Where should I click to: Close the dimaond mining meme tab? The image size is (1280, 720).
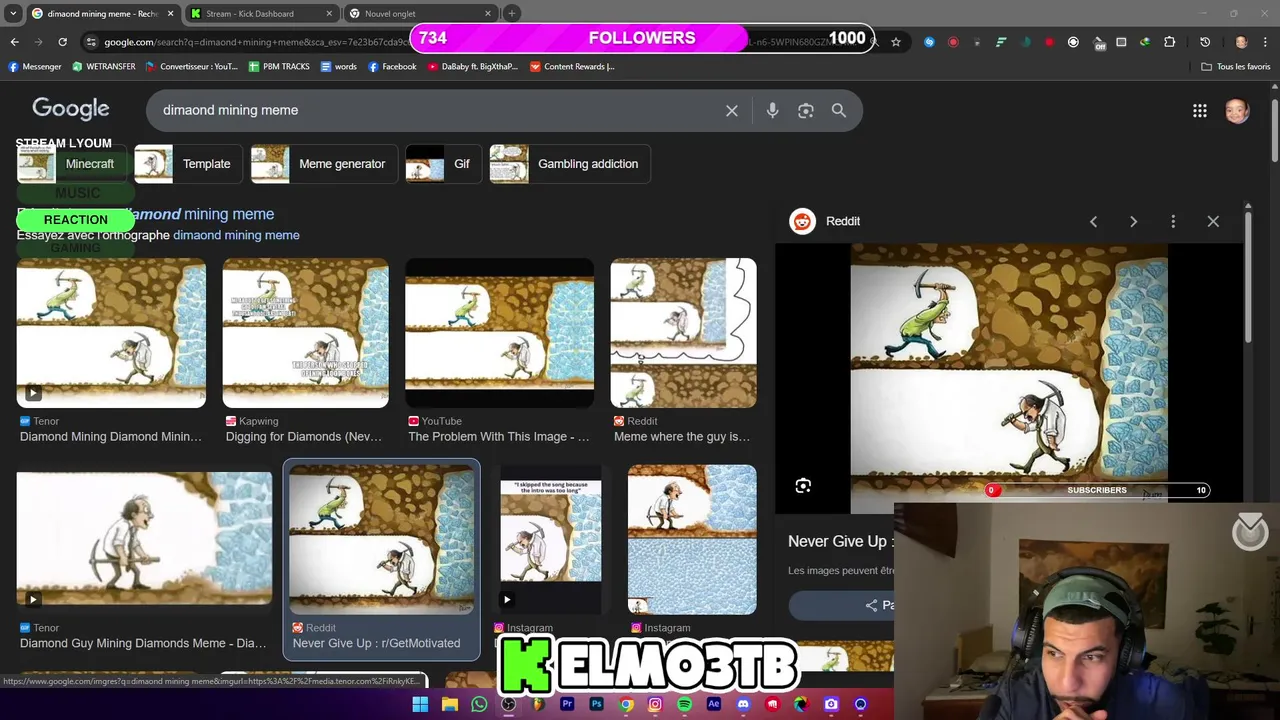[170, 14]
